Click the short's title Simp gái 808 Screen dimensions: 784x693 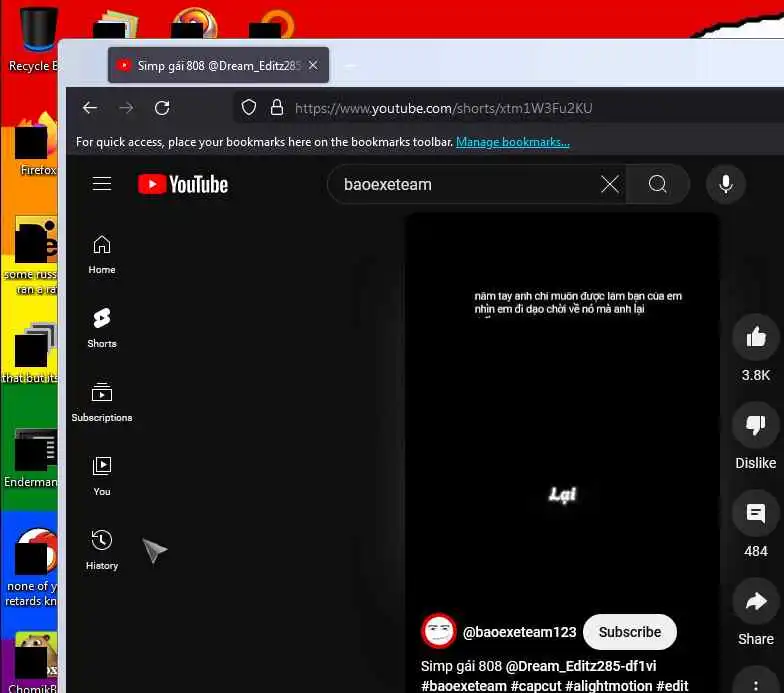(x=461, y=666)
